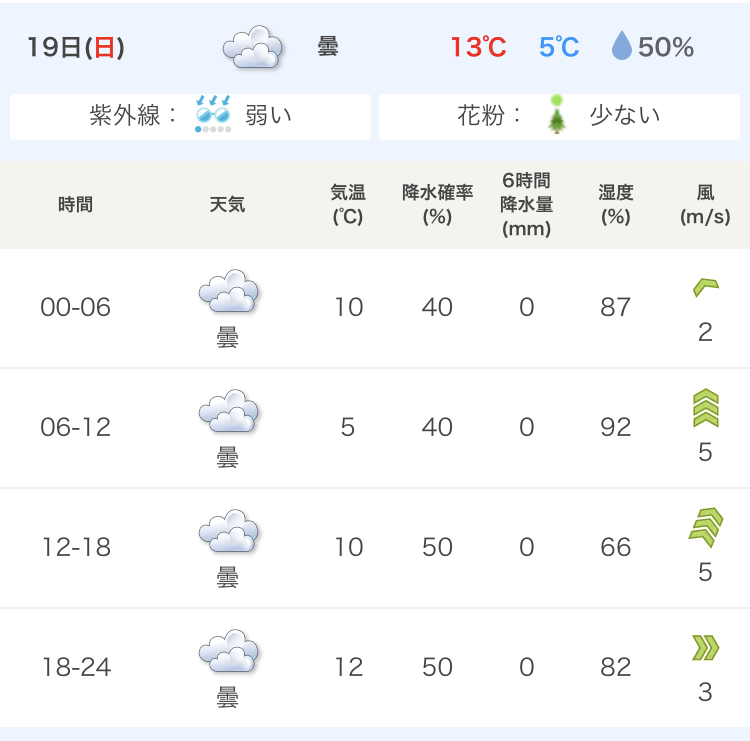Click the 13℃ high temperature
The image size is (750, 741).
tap(478, 47)
